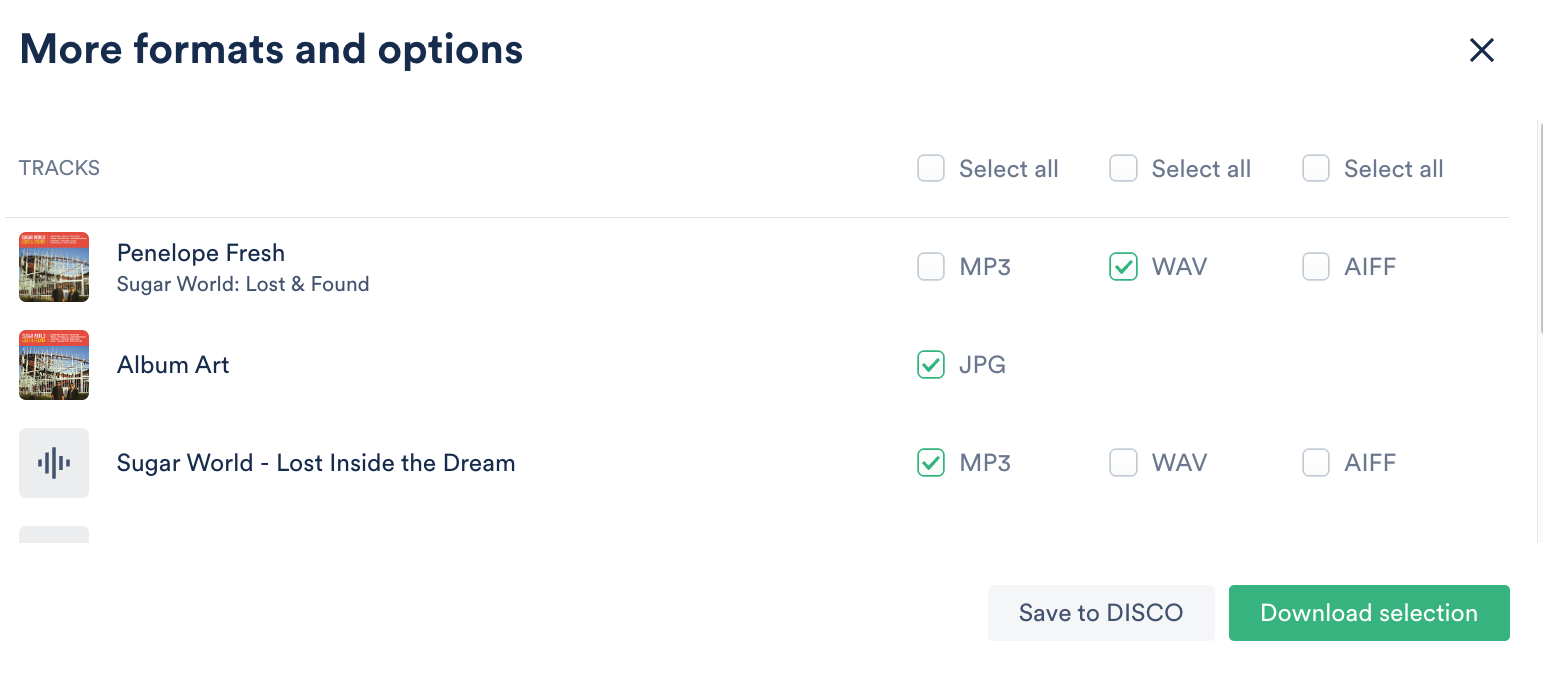Uncheck WAV for Penelope Fresh

tap(1123, 267)
